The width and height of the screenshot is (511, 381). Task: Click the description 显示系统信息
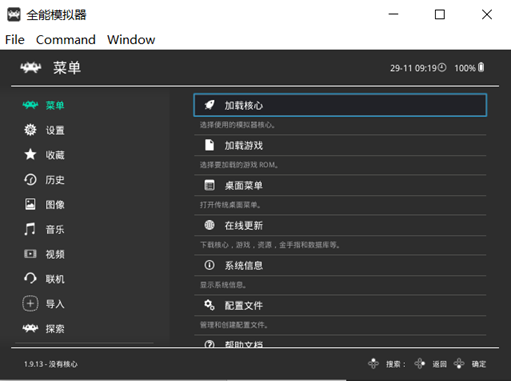pos(223,285)
